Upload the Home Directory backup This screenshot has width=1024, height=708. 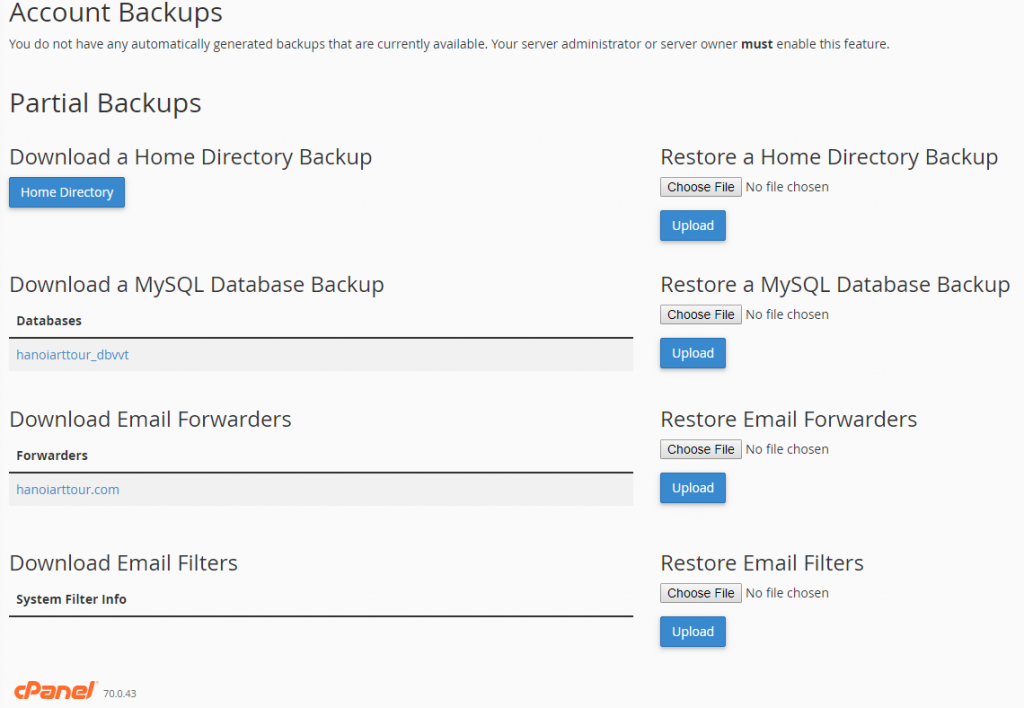click(693, 225)
